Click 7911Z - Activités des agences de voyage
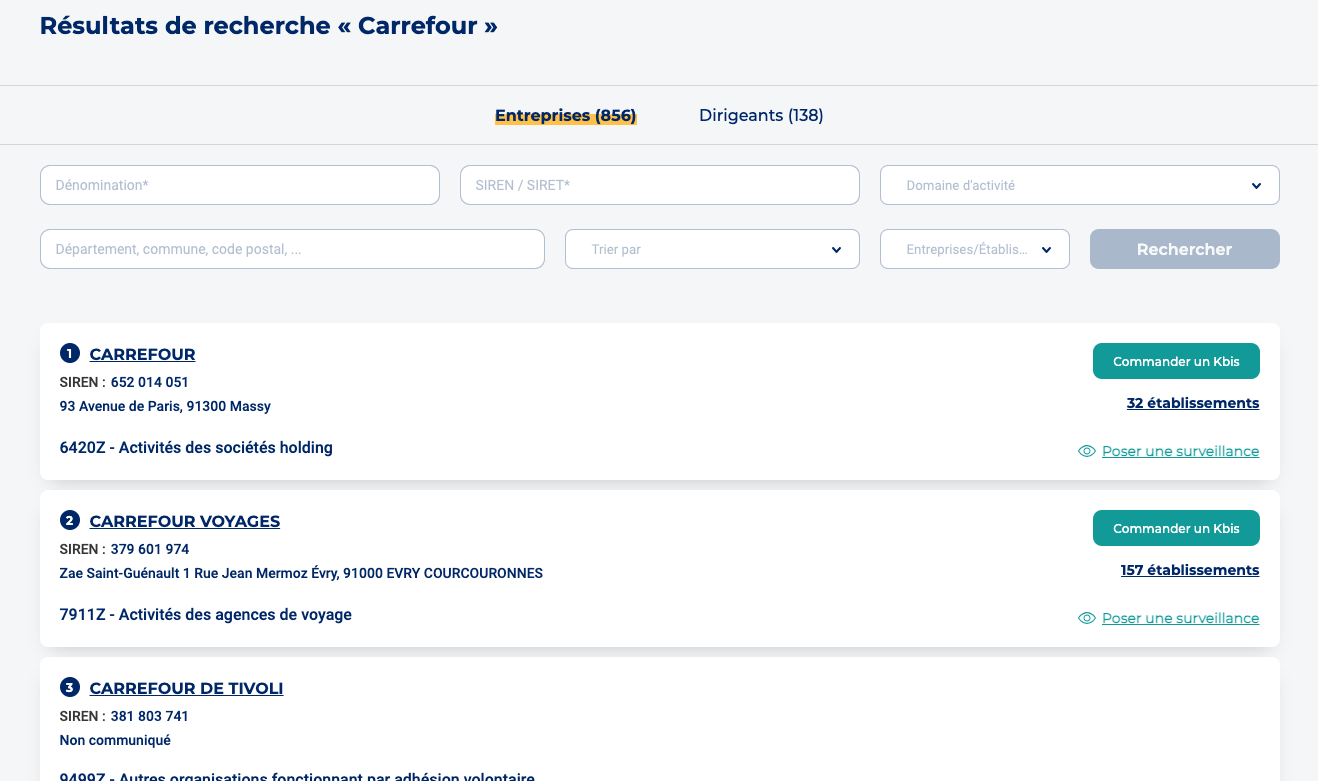Image resolution: width=1318 pixels, height=781 pixels. [x=206, y=614]
